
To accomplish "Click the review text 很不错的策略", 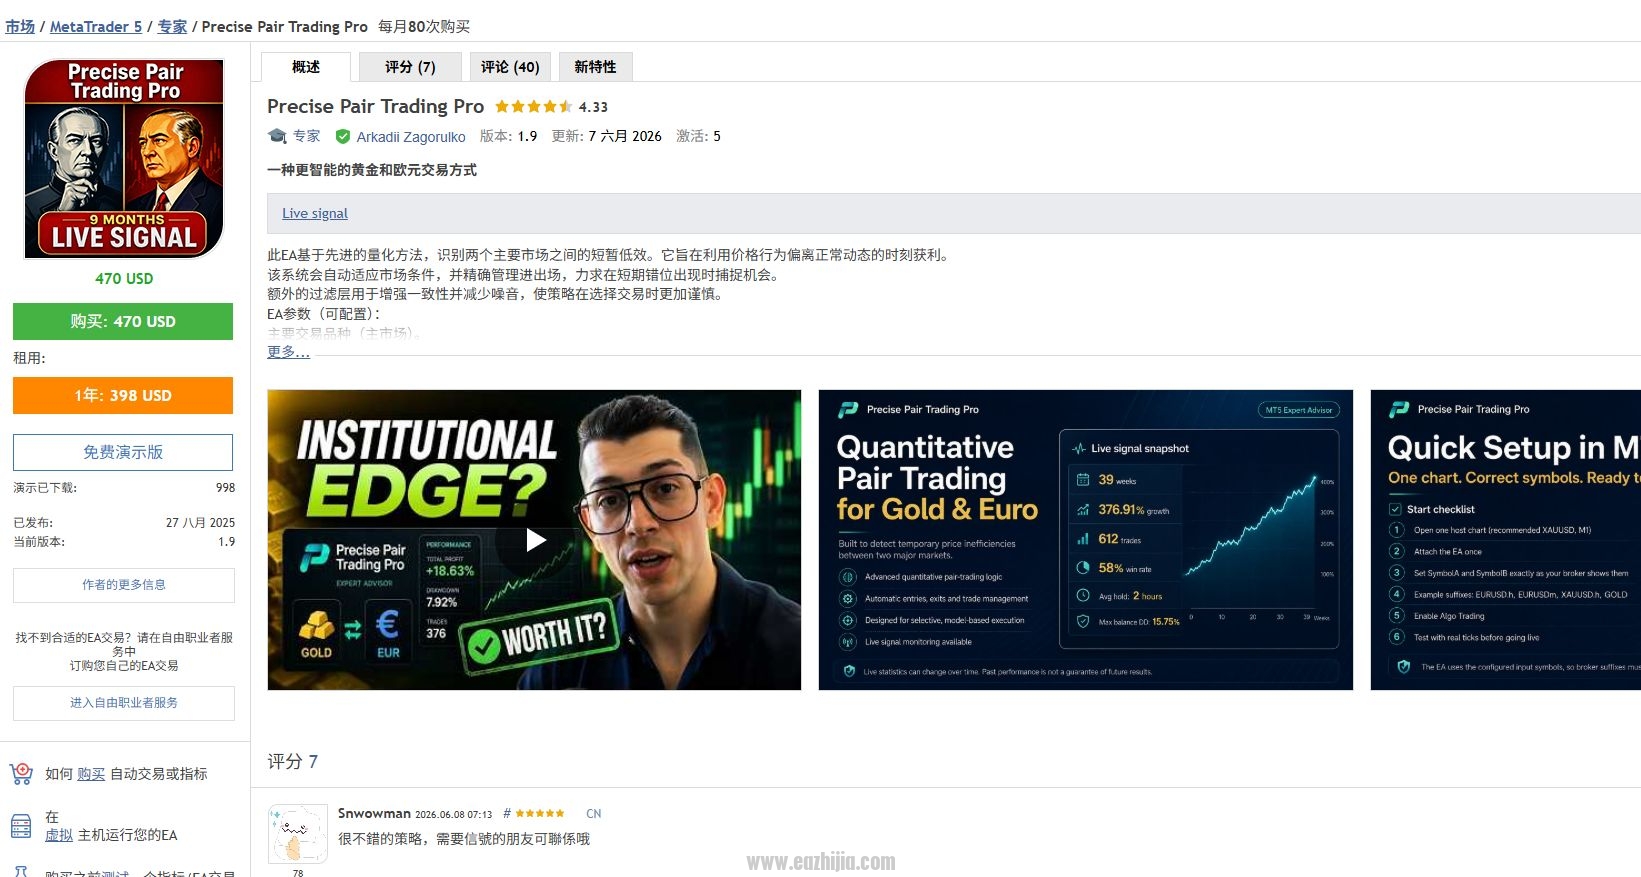I will click(x=464, y=839).
